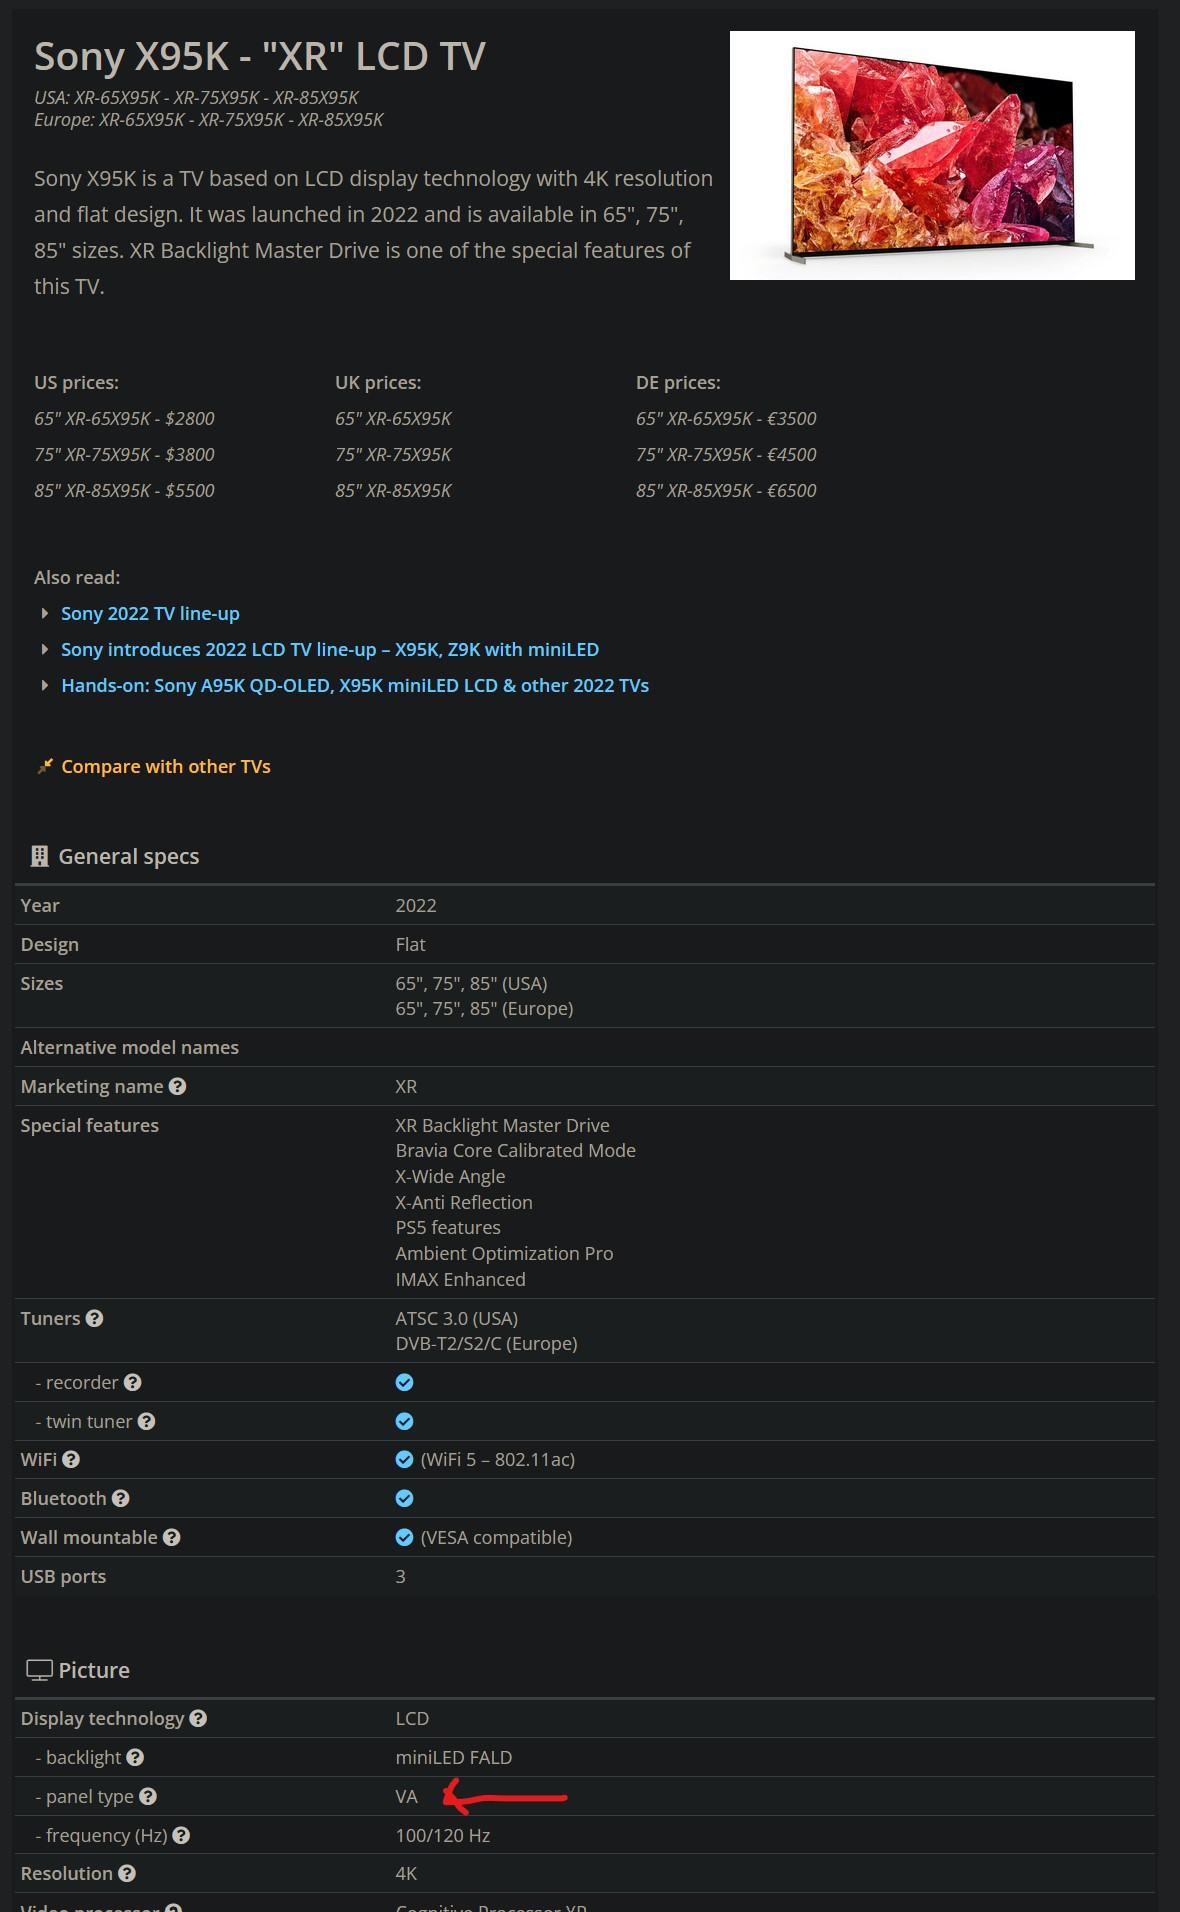Open the WiFi help question mark
Screen dimensions: 1180x1912
click(x=71, y=1459)
